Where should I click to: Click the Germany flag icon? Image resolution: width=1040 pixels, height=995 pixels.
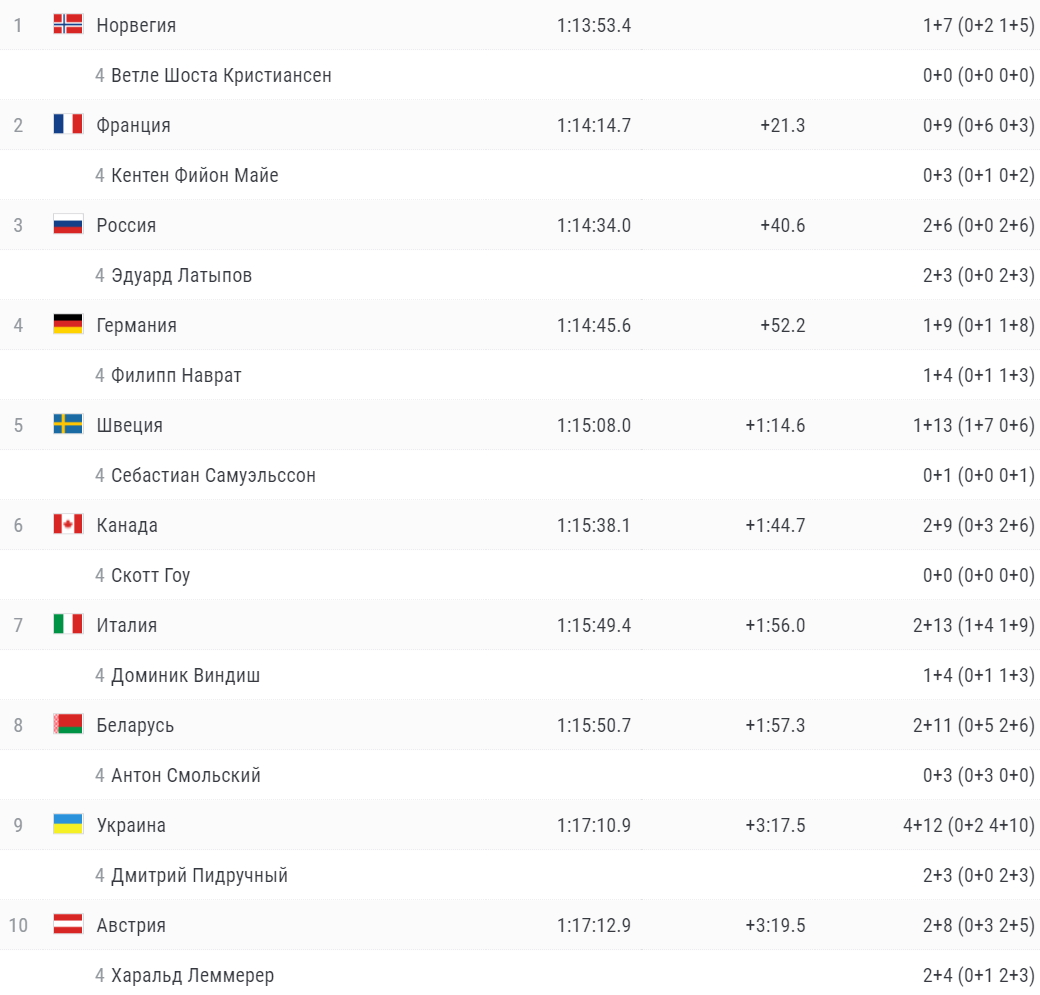point(68,325)
